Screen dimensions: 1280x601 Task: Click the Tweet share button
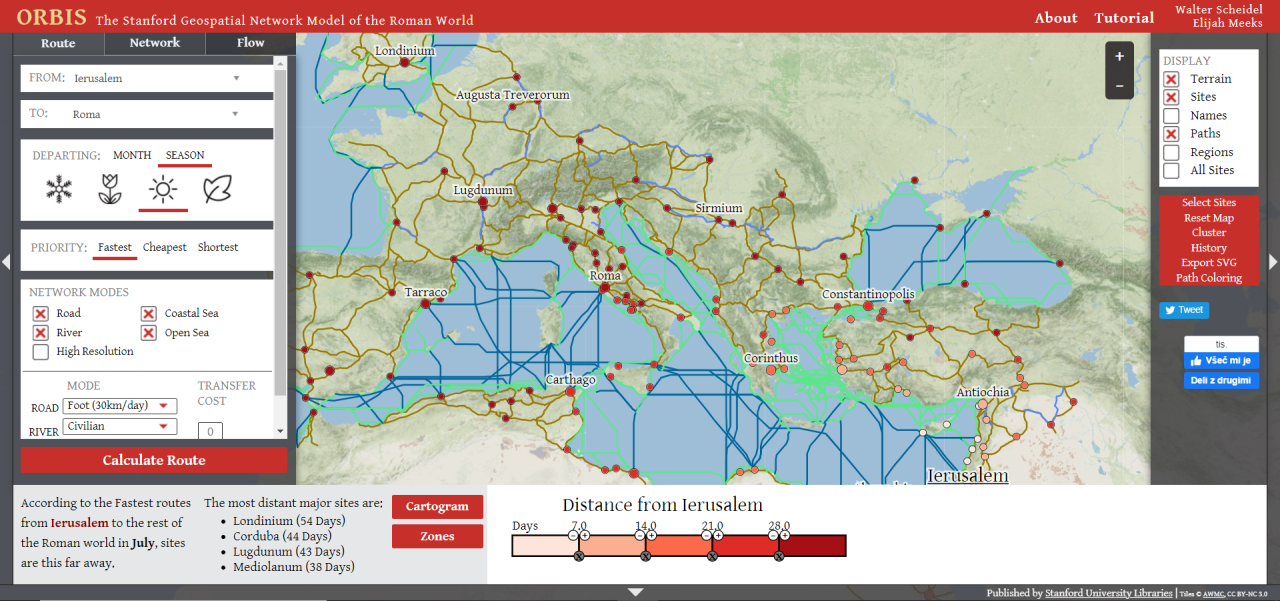tap(1183, 310)
